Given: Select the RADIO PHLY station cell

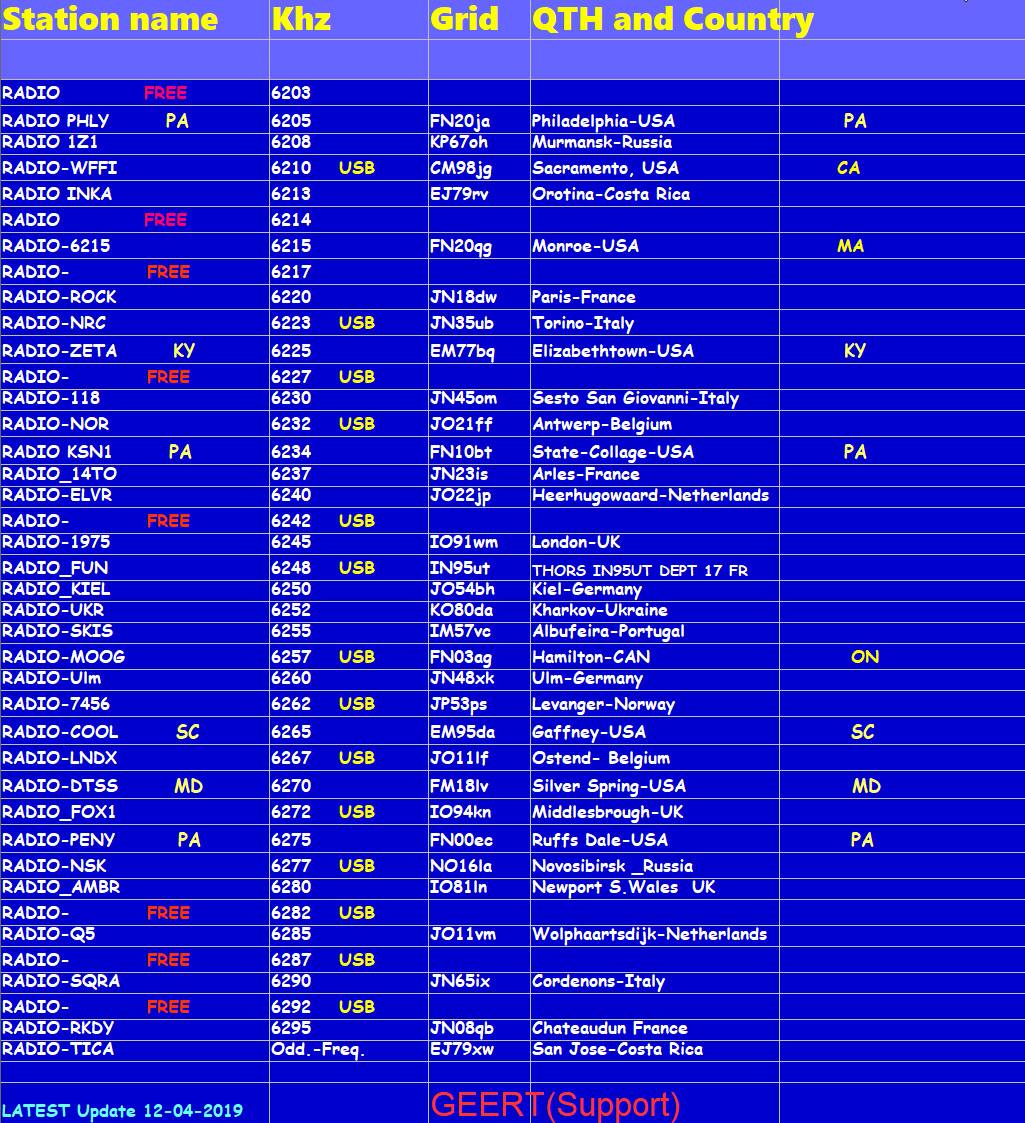Looking at the screenshot, I should [56, 120].
